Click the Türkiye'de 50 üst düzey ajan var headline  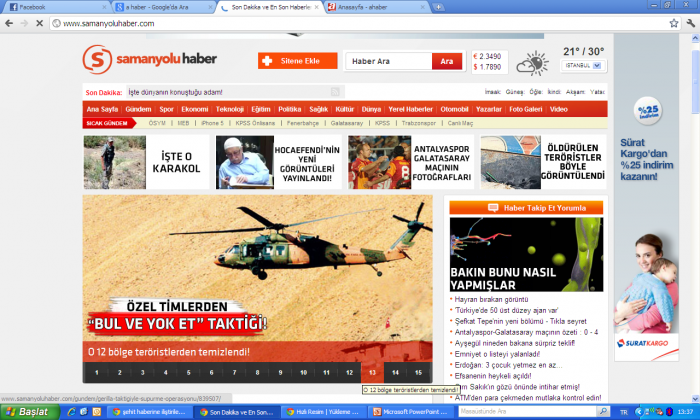(x=506, y=310)
